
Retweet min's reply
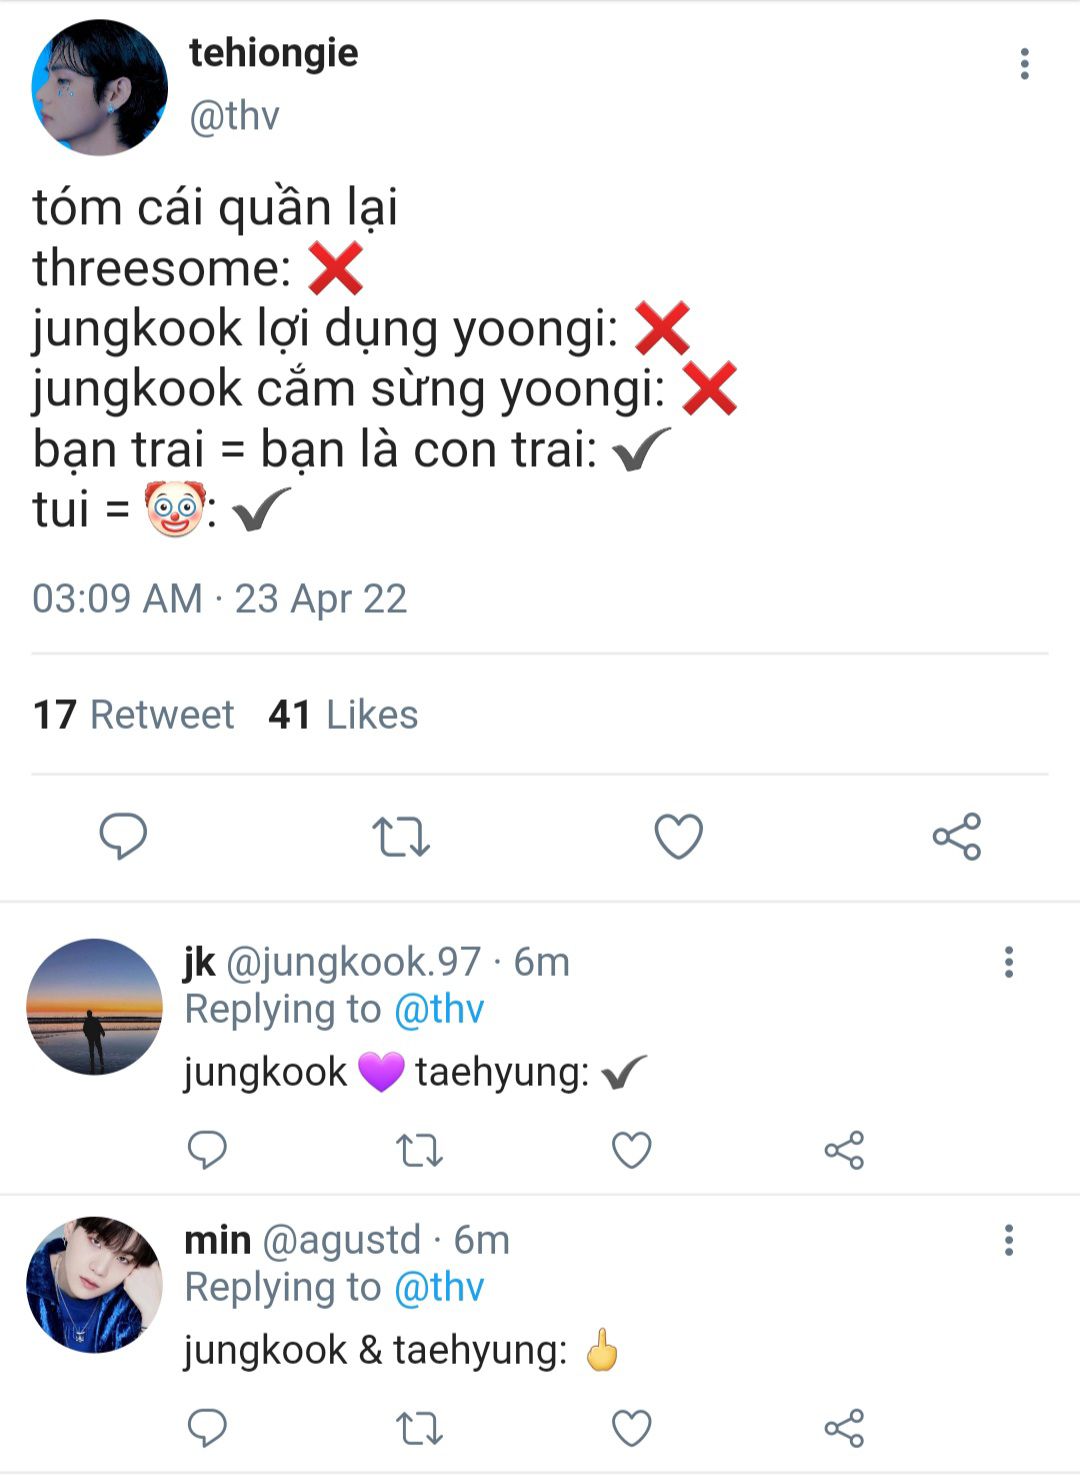pyautogui.click(x=420, y=1428)
